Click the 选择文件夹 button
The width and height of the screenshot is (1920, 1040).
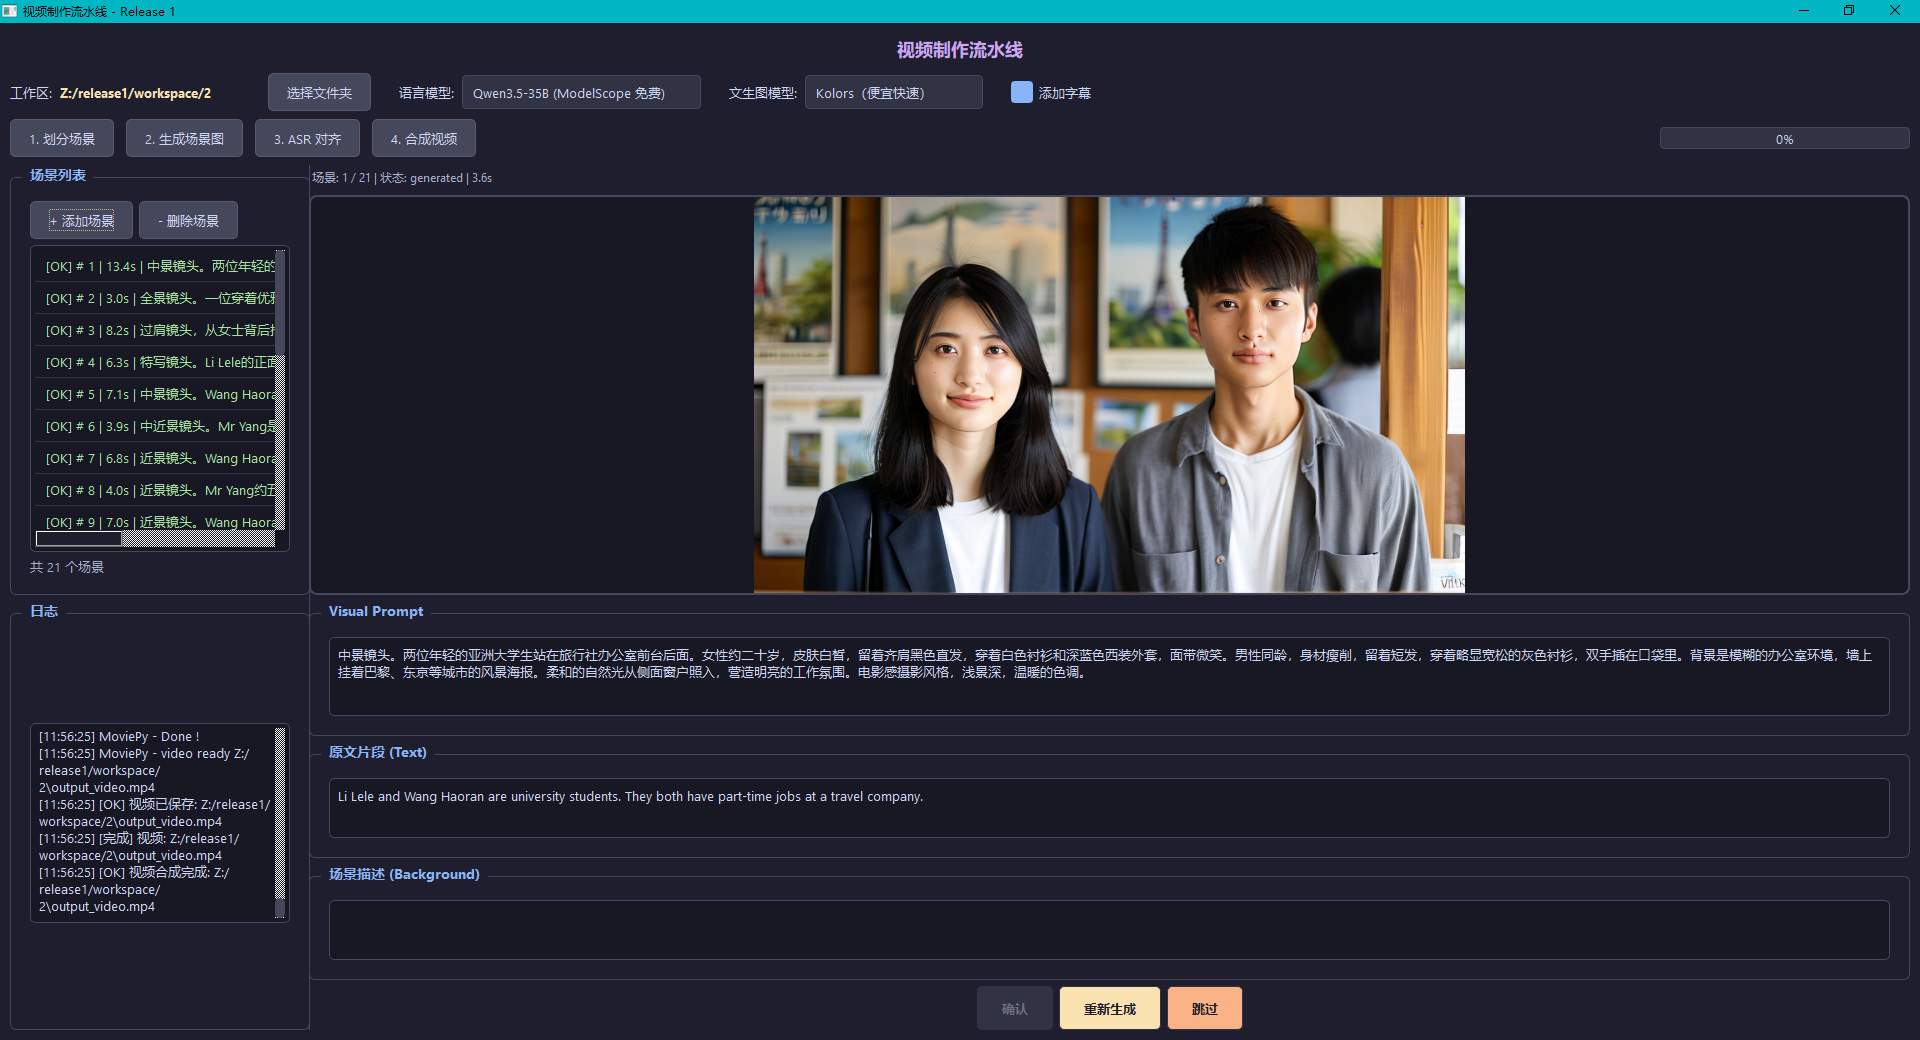tap(319, 93)
